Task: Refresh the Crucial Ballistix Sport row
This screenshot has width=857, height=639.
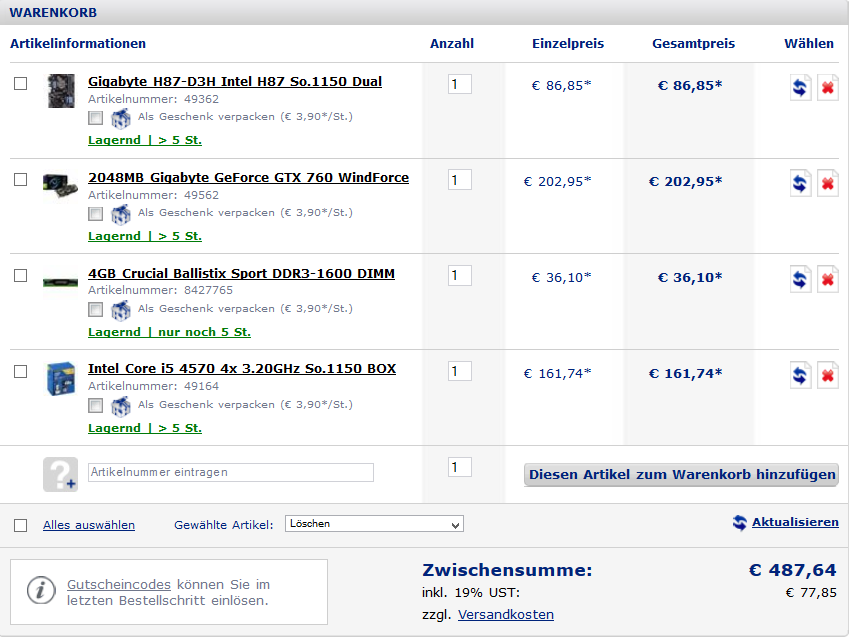Action: (800, 279)
